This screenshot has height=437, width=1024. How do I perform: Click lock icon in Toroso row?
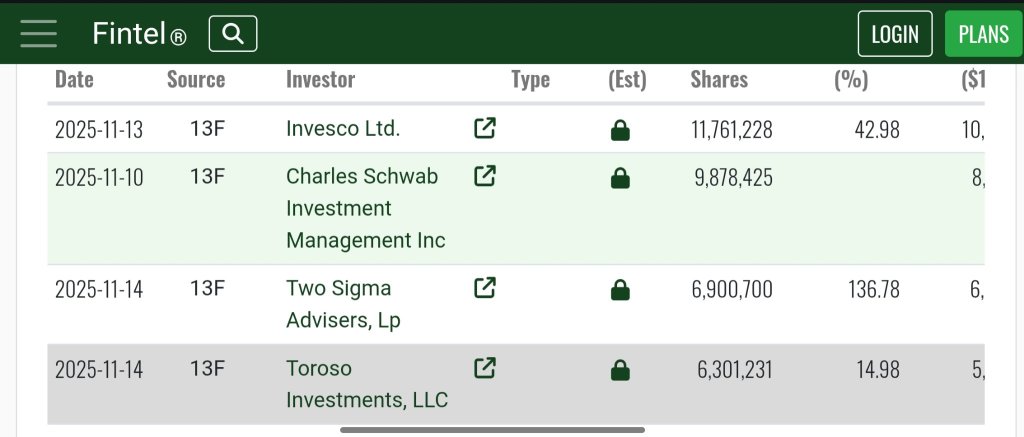pos(620,371)
